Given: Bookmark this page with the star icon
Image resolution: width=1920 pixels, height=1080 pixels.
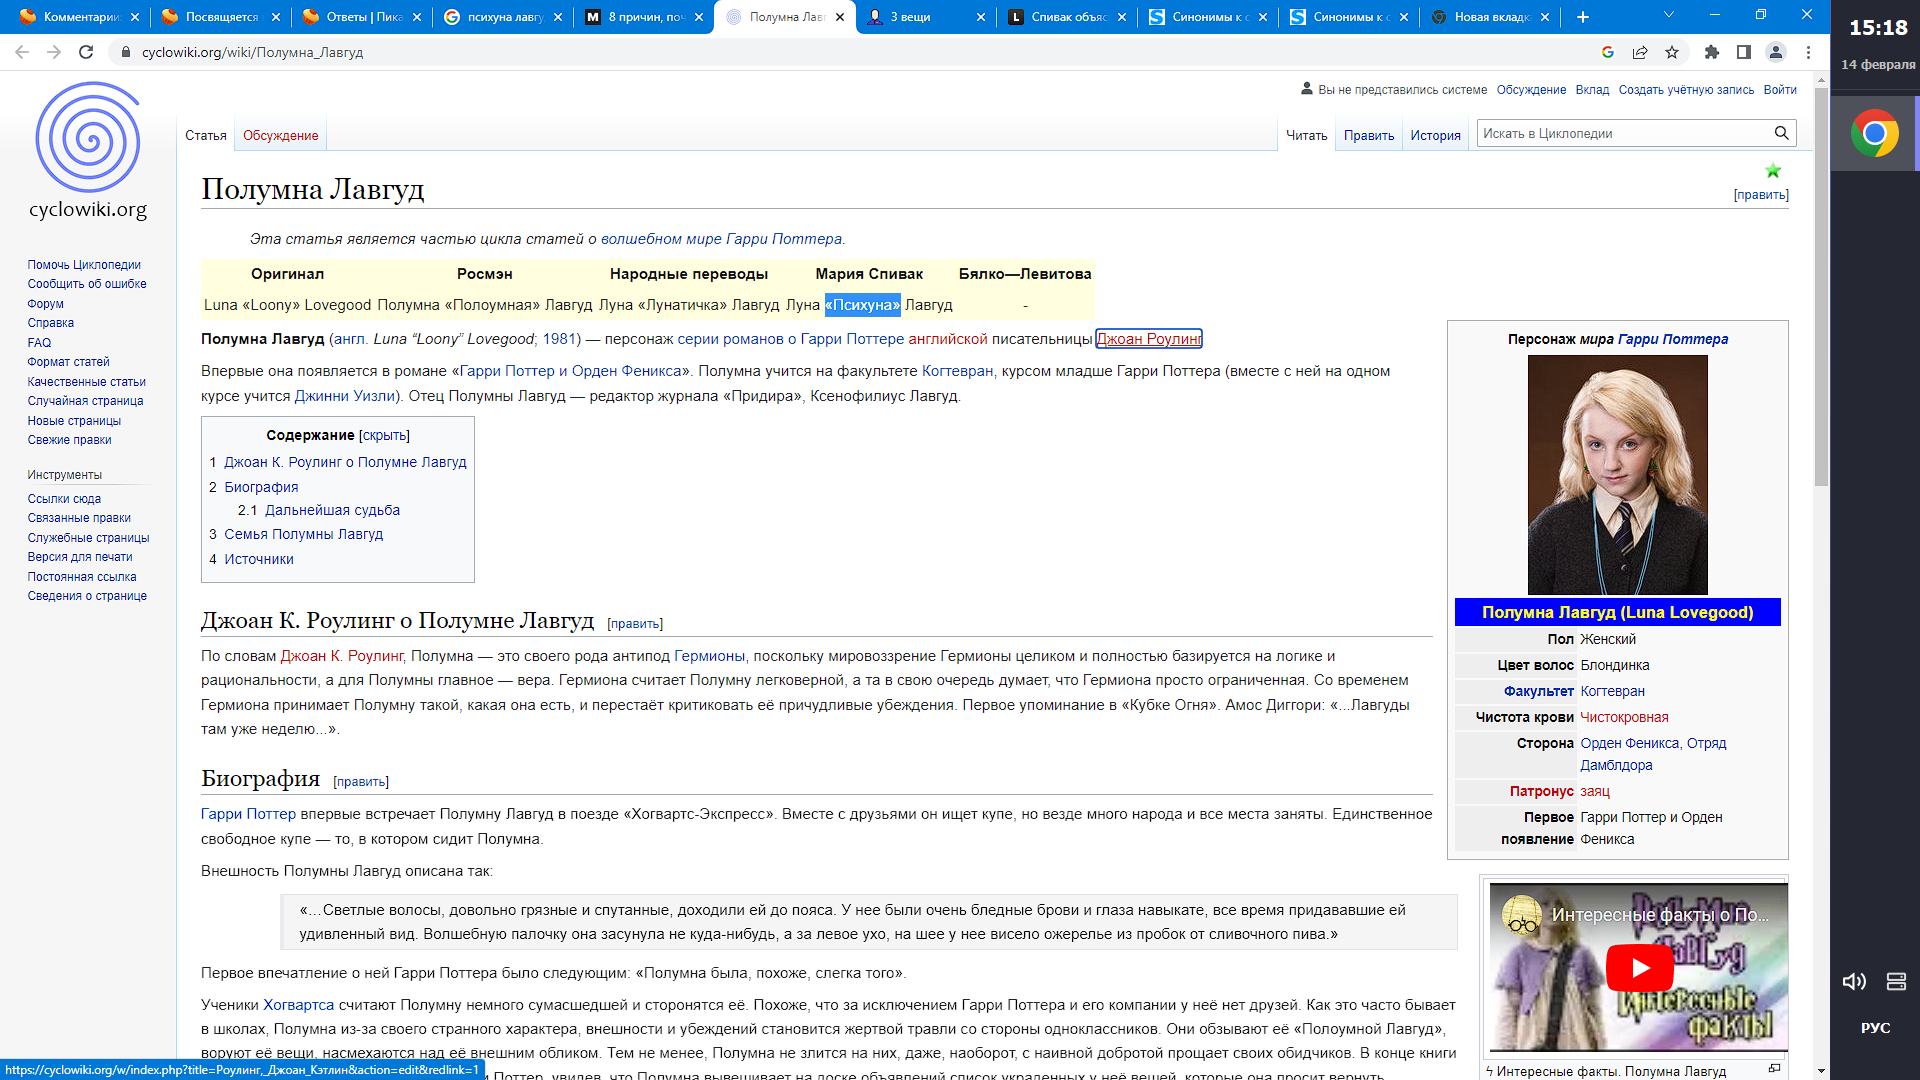Looking at the screenshot, I should tap(1672, 52).
